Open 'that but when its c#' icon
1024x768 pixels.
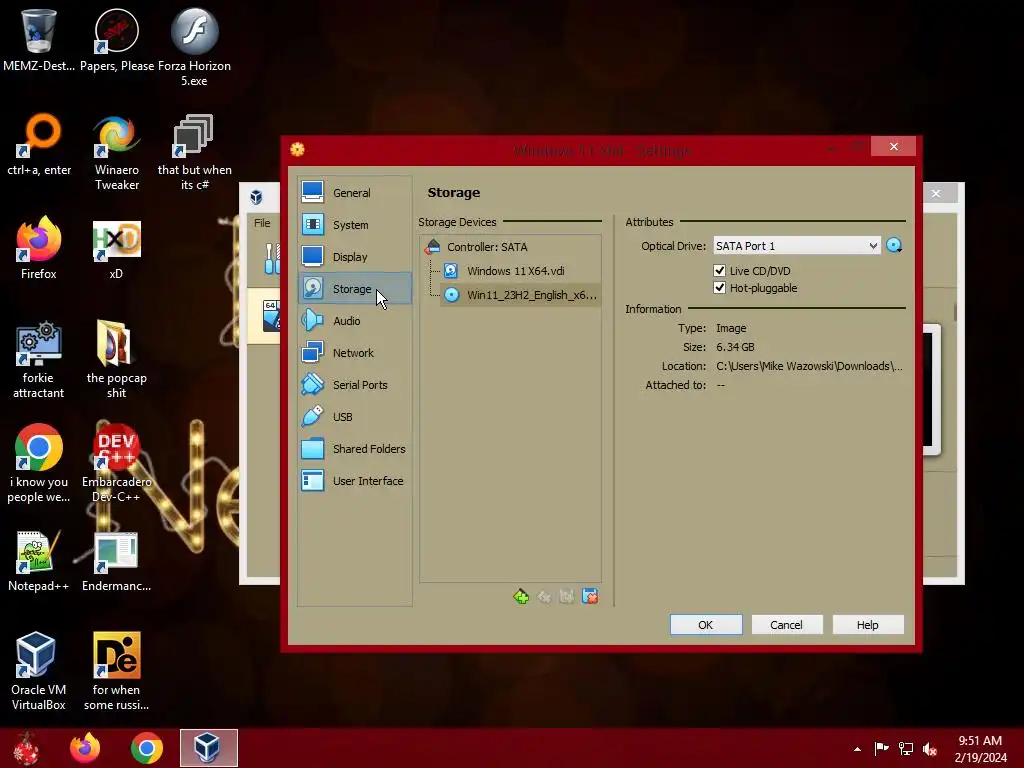tap(195, 152)
